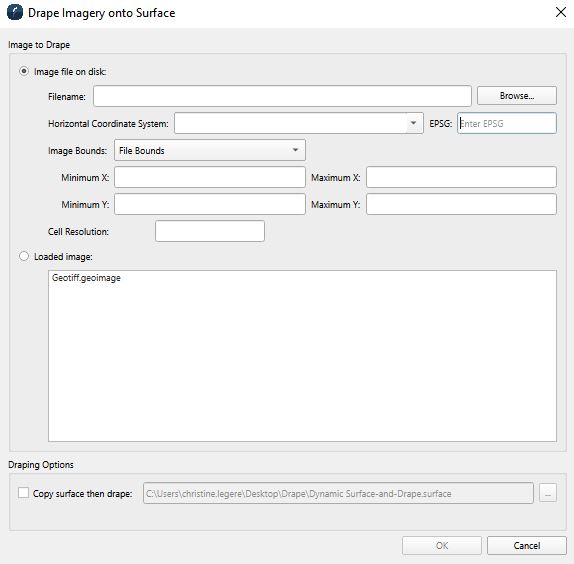Click the Browse button for image file
This screenshot has width=574, height=564.
click(x=517, y=96)
